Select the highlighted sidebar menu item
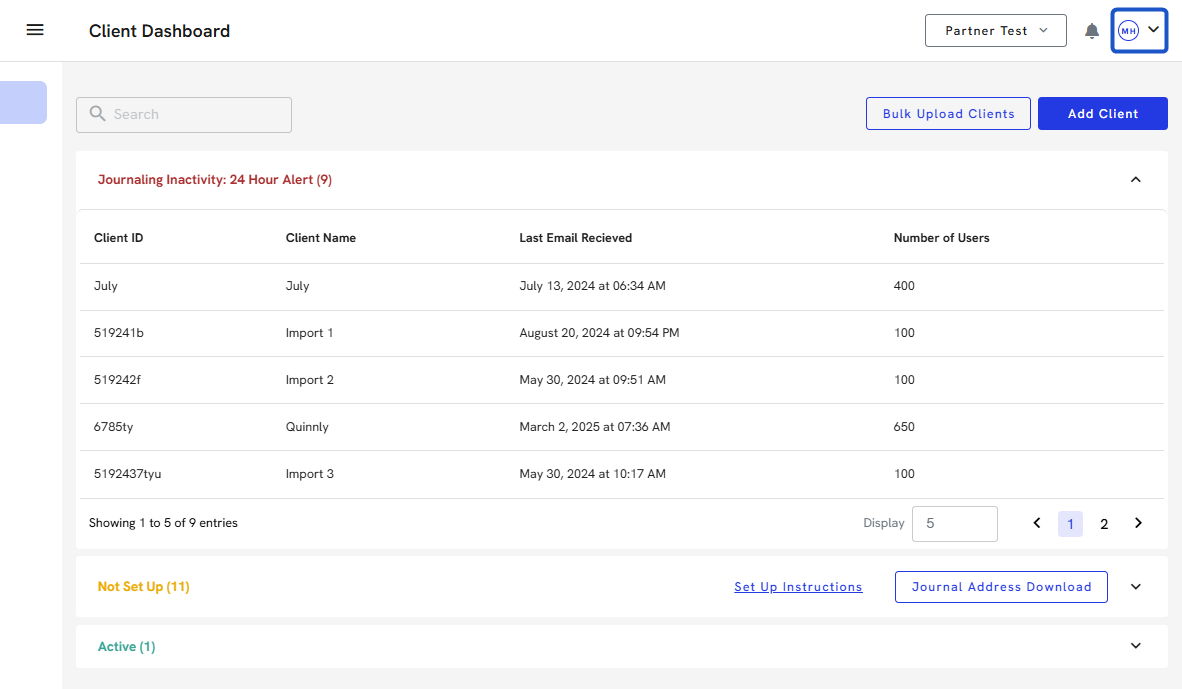 [23, 103]
